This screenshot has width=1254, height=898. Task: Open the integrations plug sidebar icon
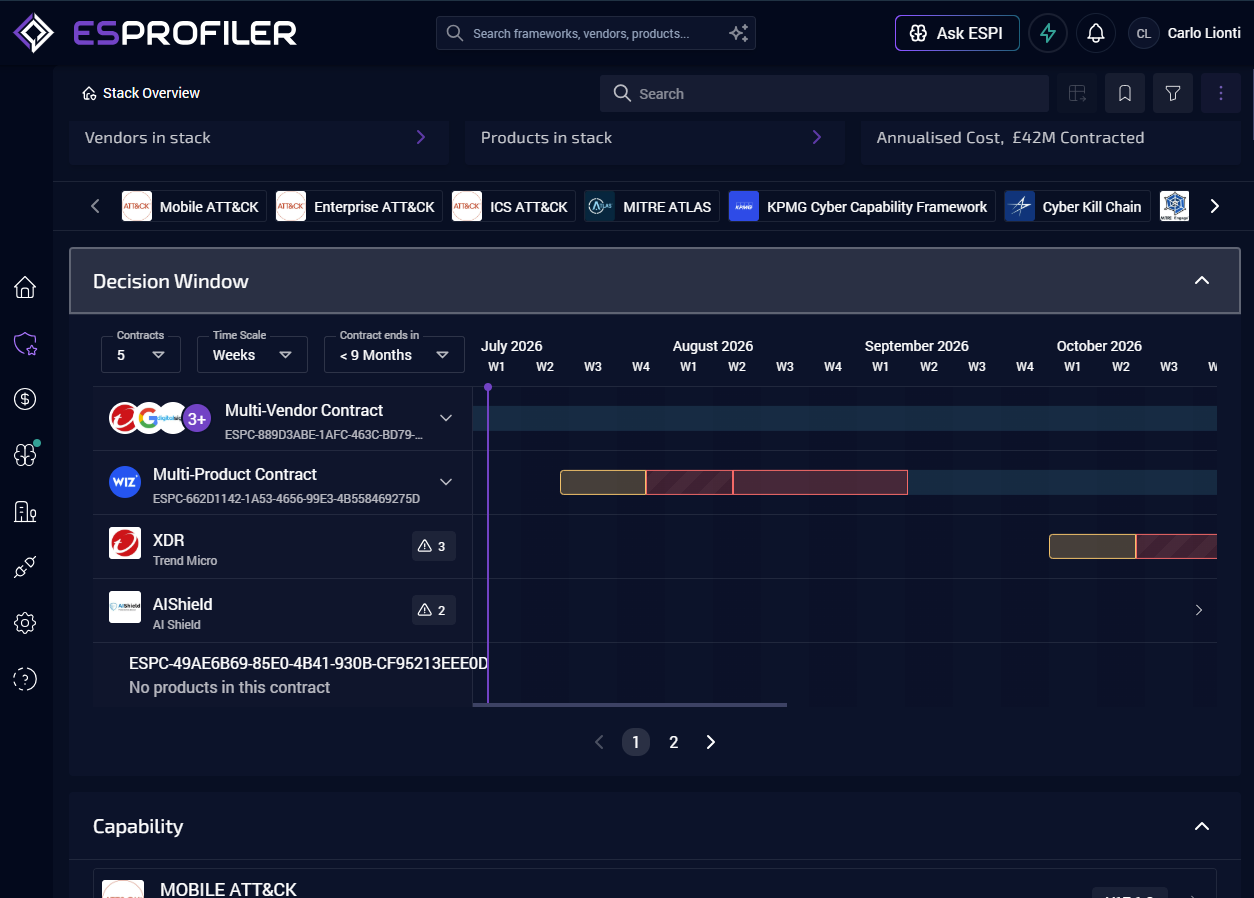point(25,568)
